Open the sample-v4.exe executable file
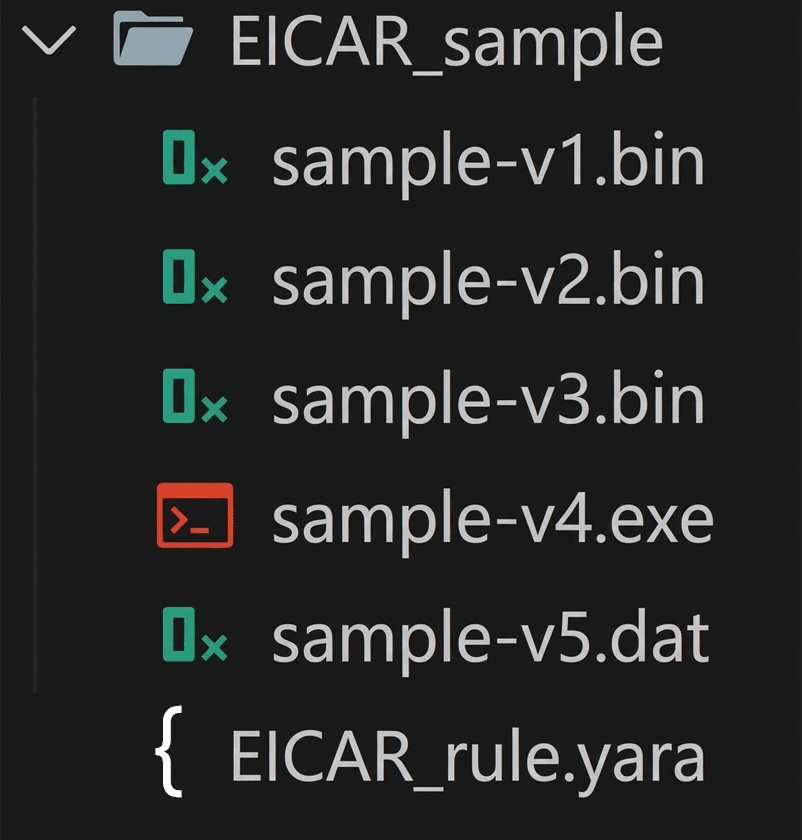 click(492, 518)
